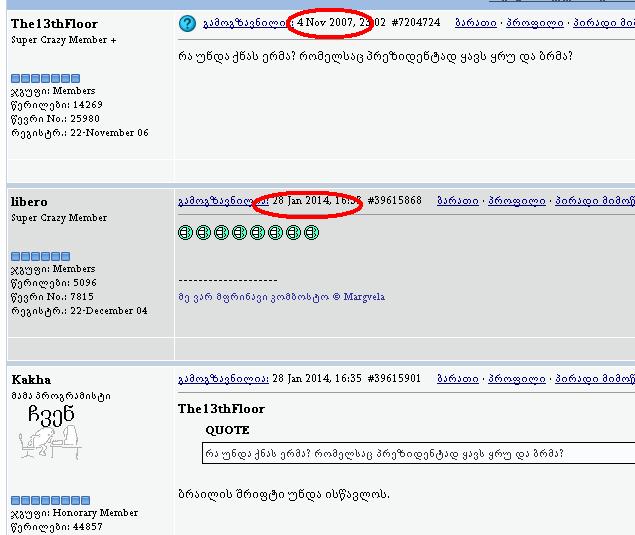This screenshot has height=535, width=635.
Task: Open the private message link in libero's post
Action: click(595, 200)
